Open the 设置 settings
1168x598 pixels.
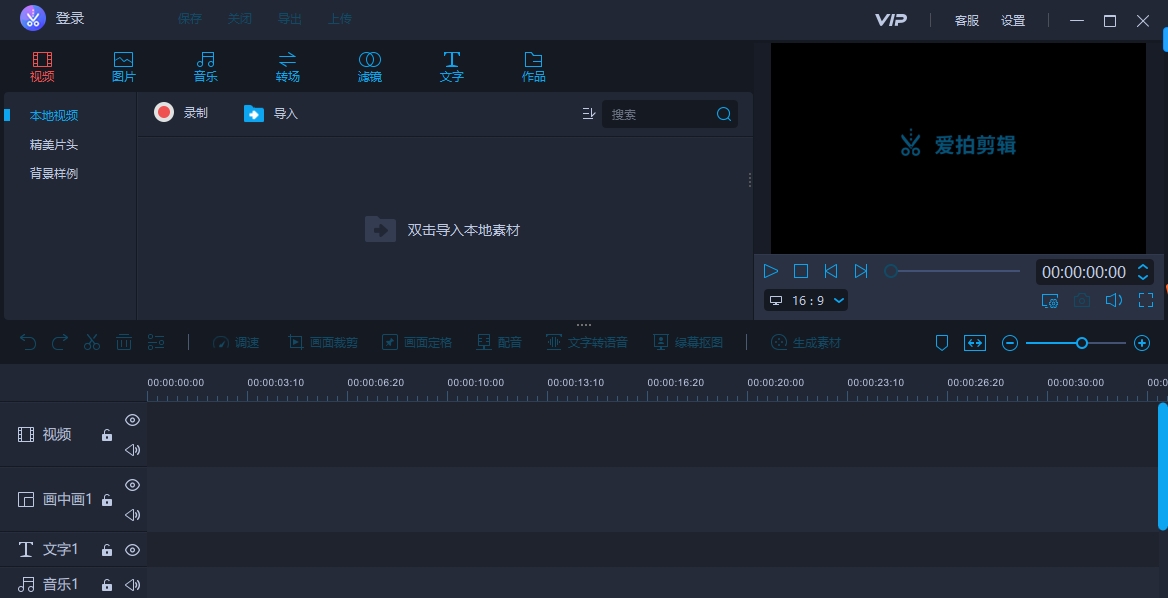point(1013,21)
